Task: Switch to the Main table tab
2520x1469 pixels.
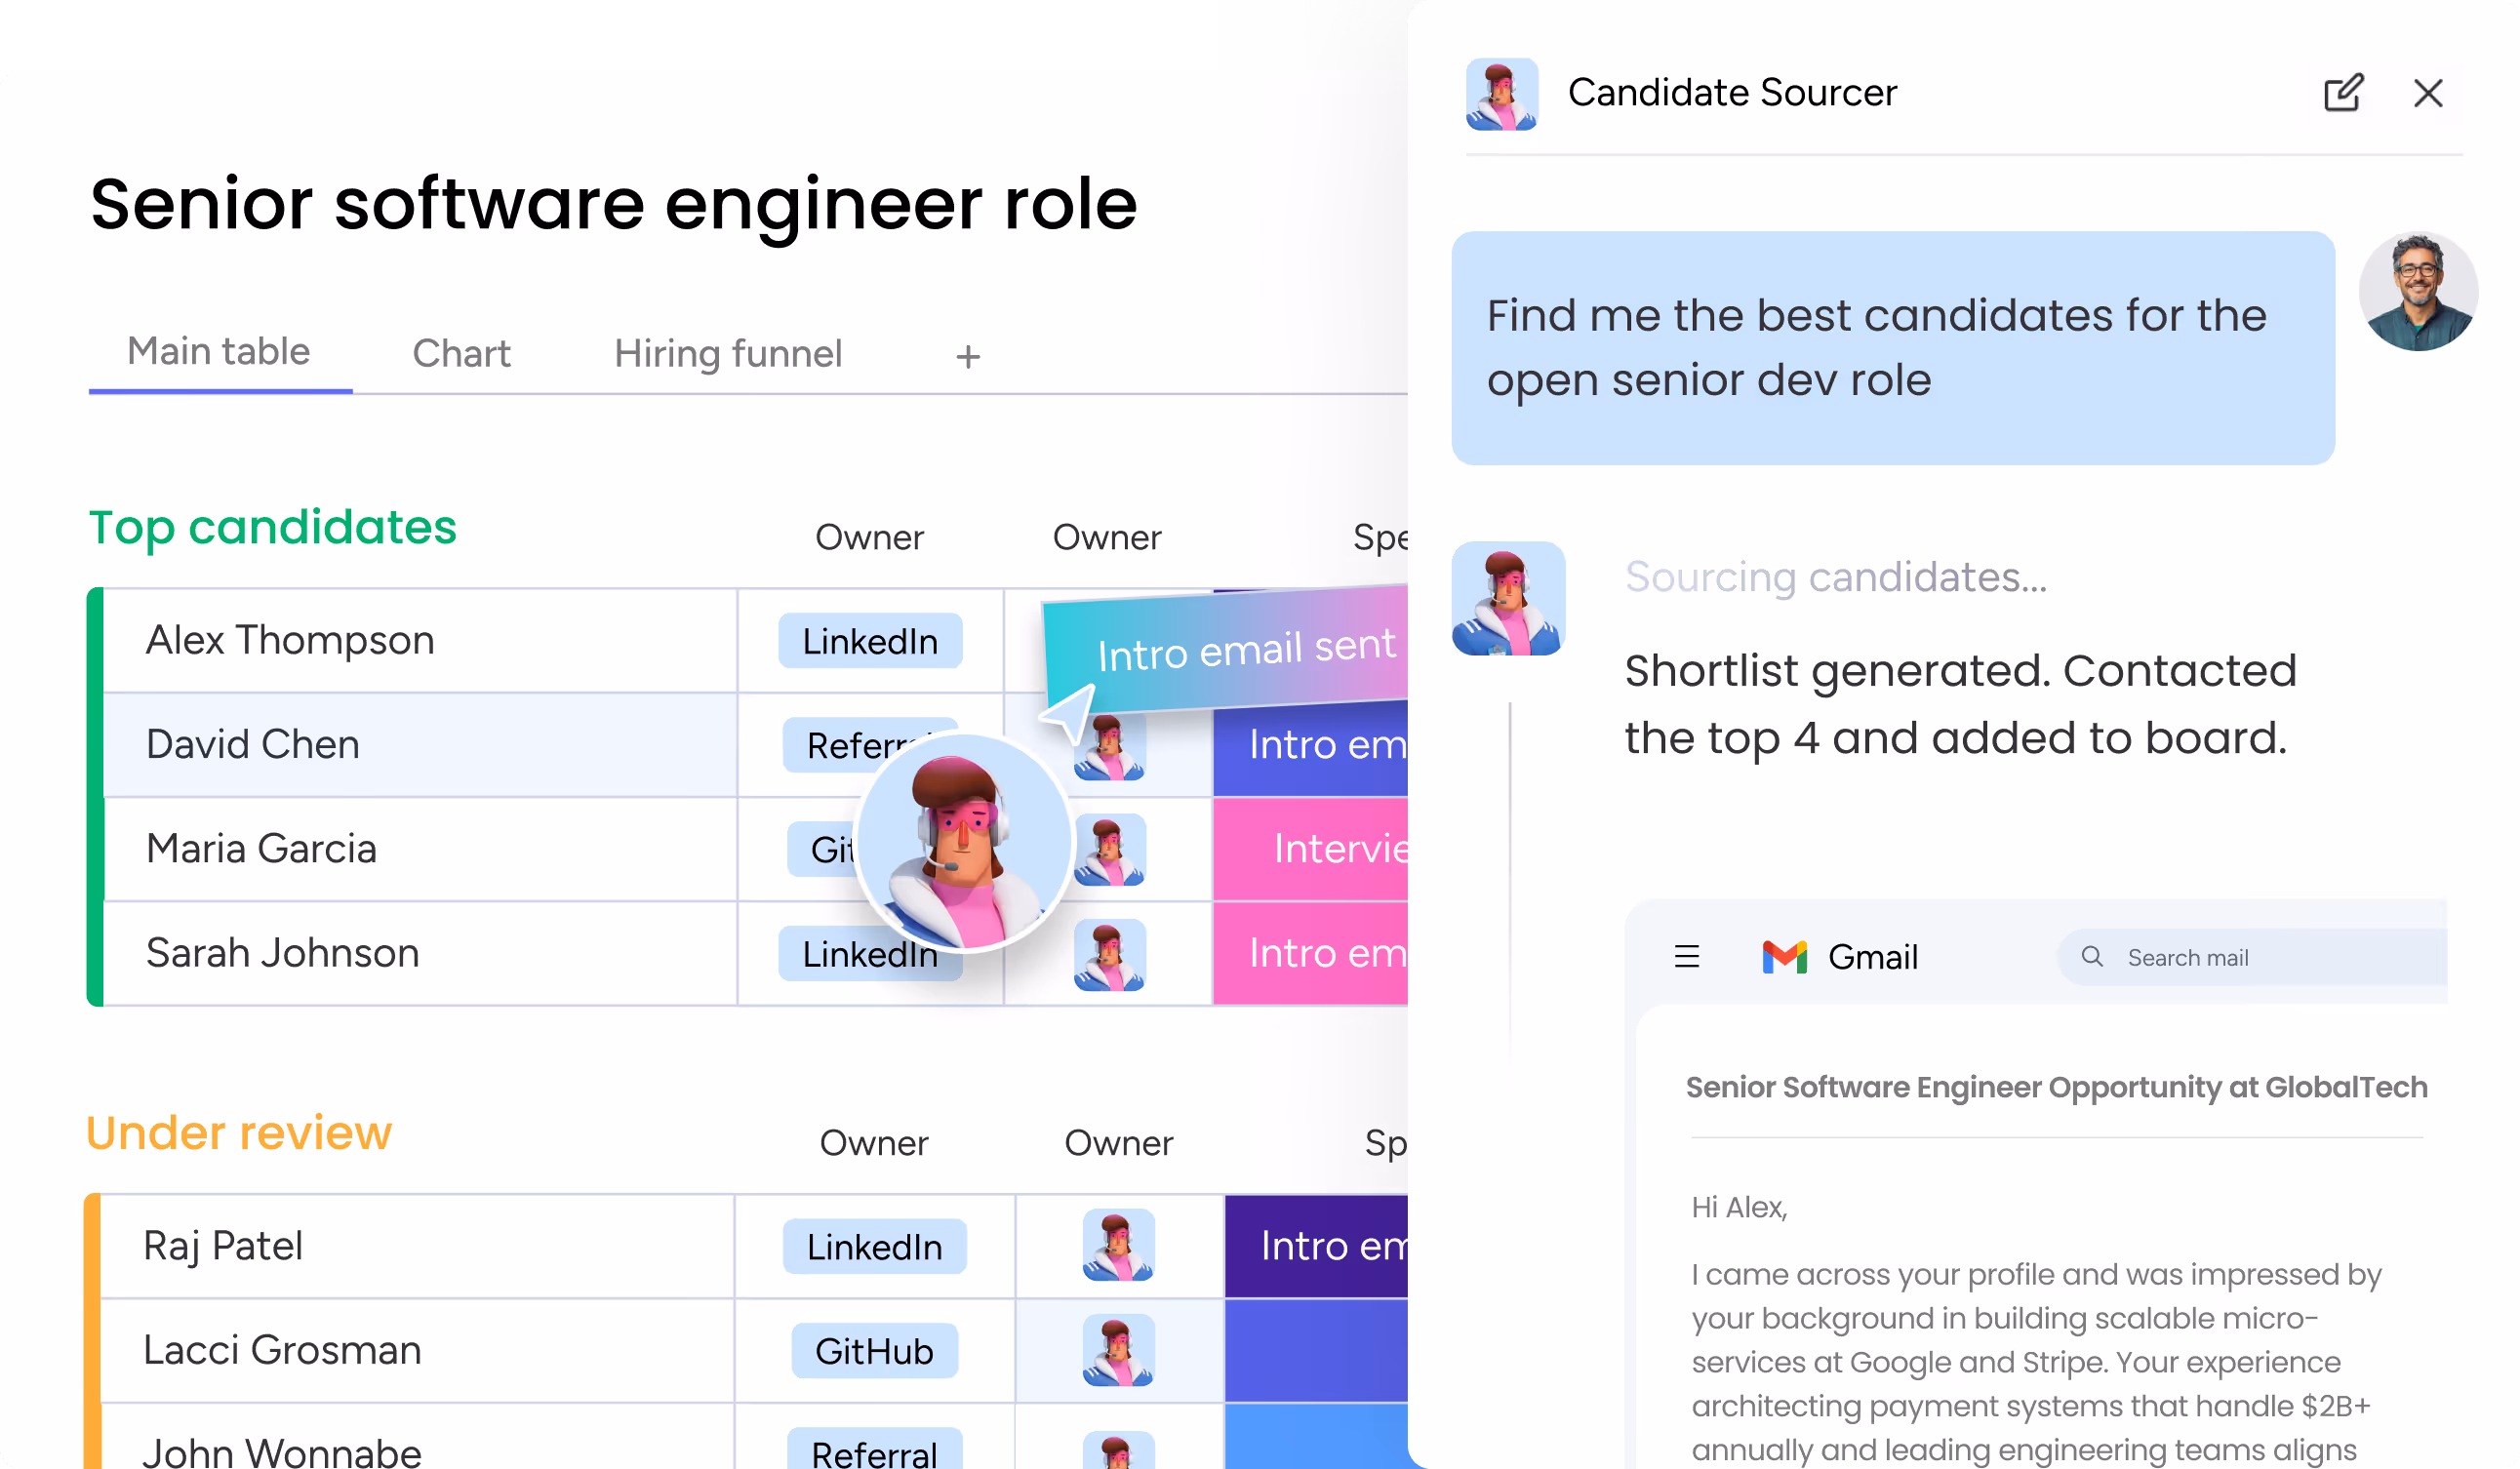Action: 219,351
